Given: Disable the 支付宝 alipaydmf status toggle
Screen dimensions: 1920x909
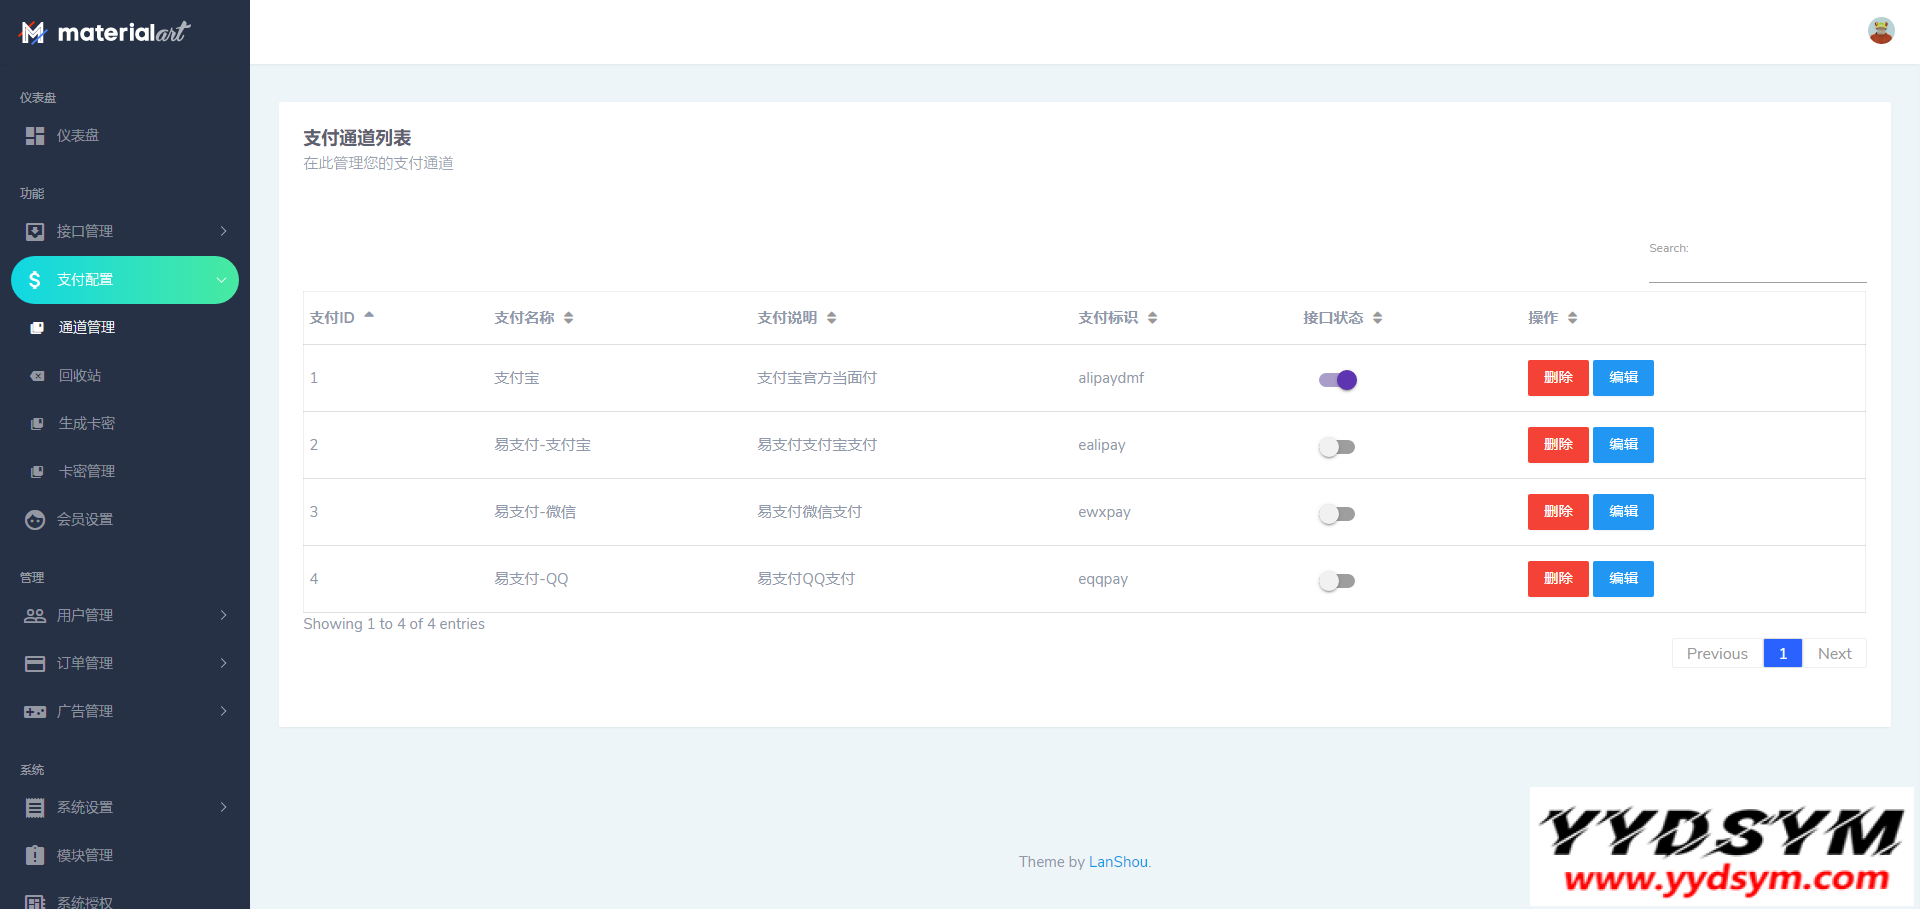Looking at the screenshot, I should (1337, 380).
